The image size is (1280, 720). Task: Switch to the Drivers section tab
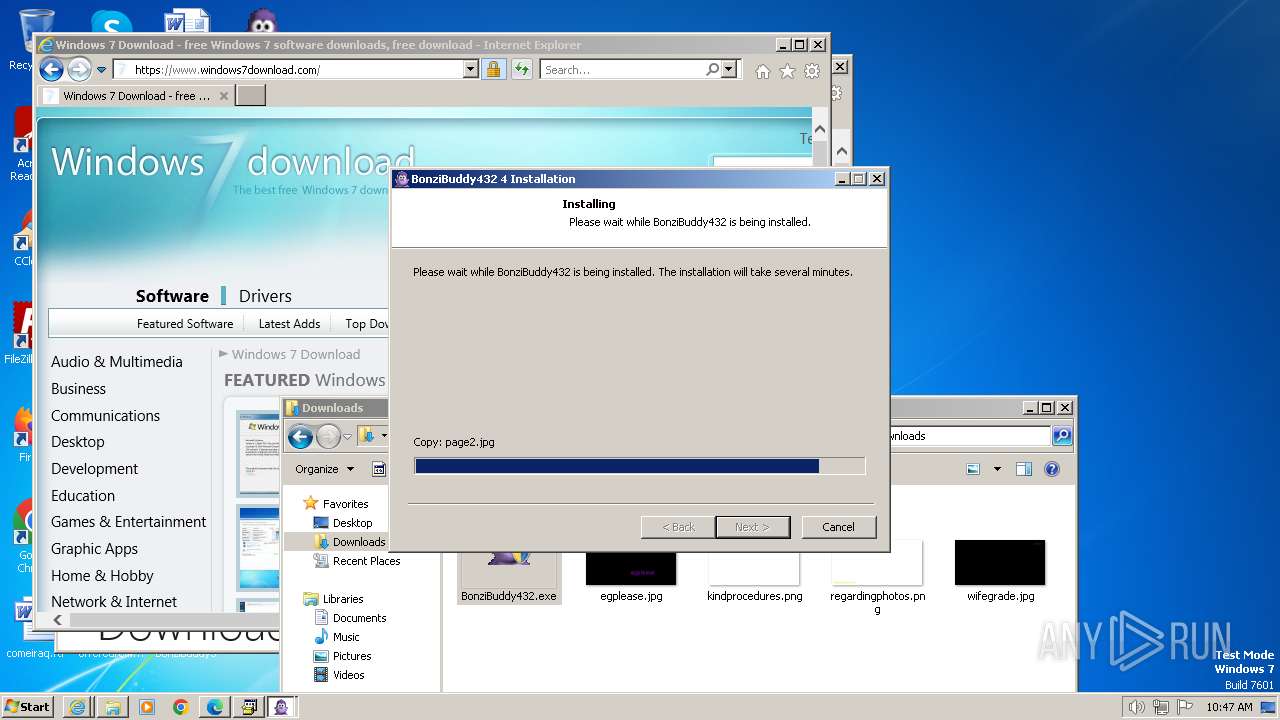265,296
